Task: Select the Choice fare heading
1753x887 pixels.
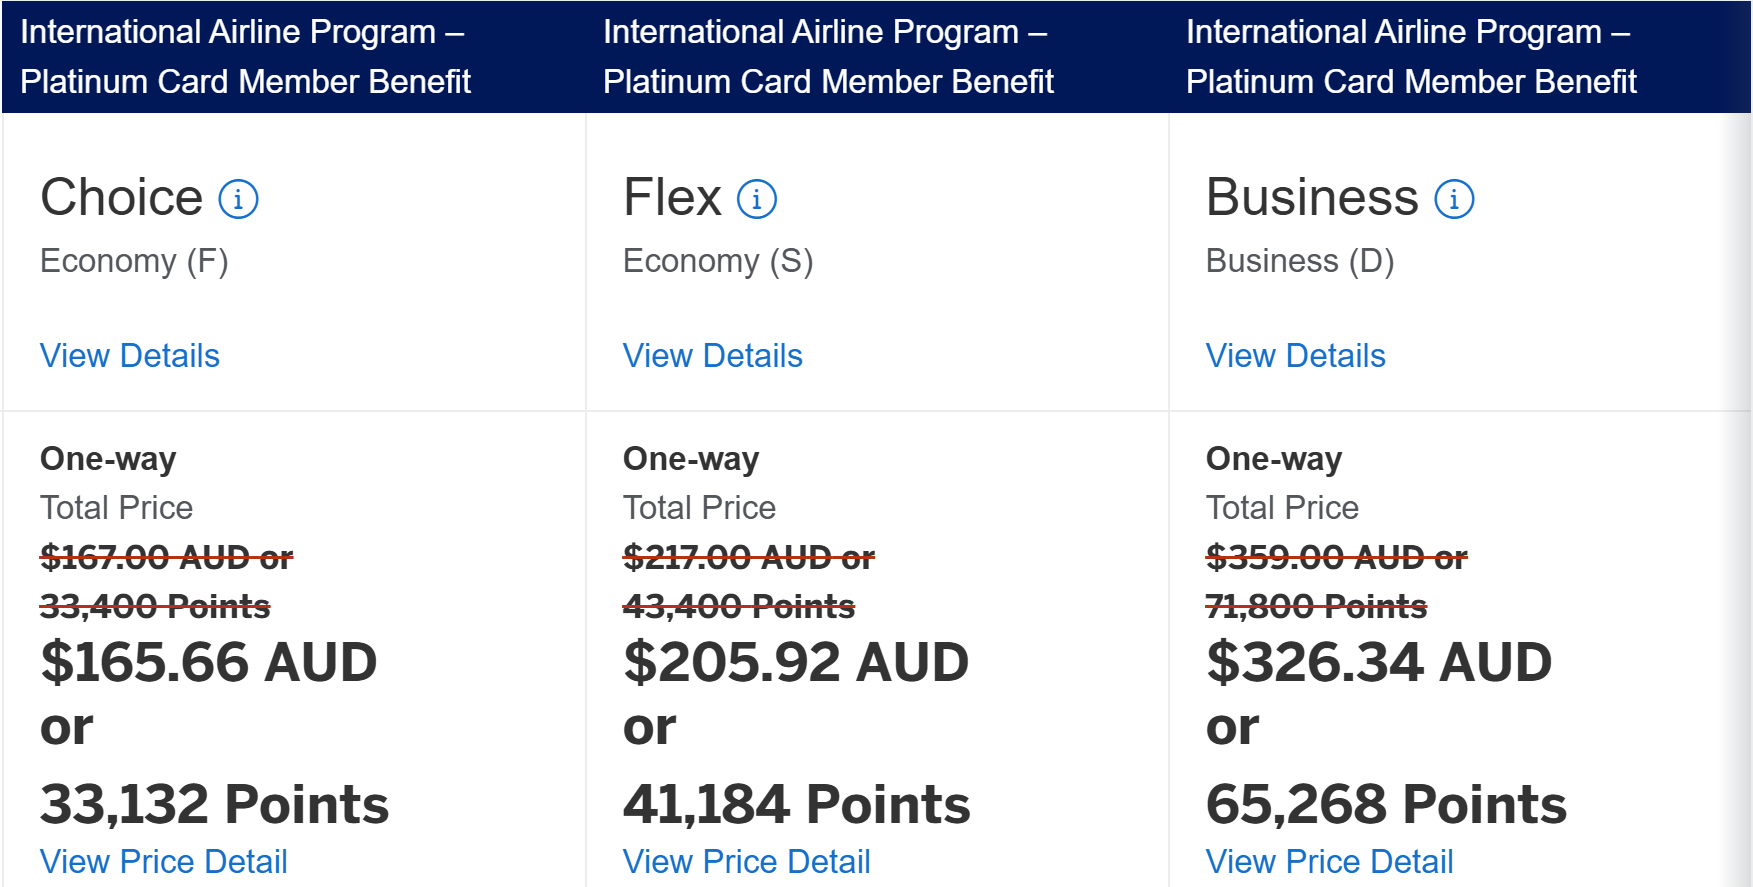Action: [122, 197]
